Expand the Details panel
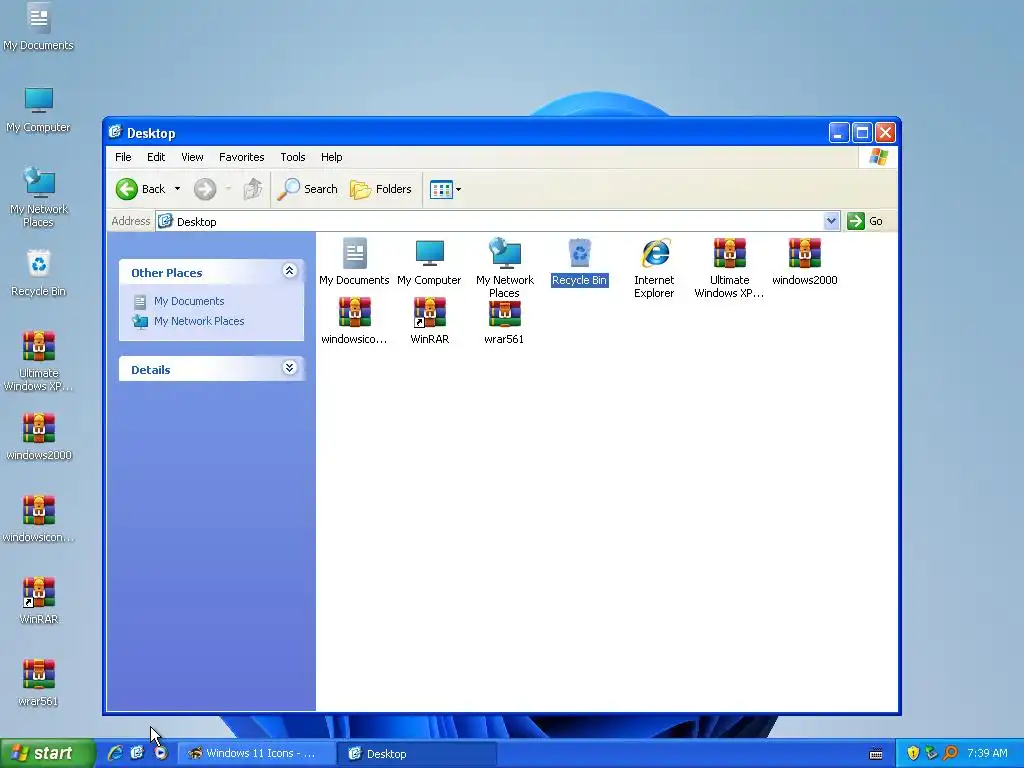This screenshot has height=768, width=1024. click(289, 368)
